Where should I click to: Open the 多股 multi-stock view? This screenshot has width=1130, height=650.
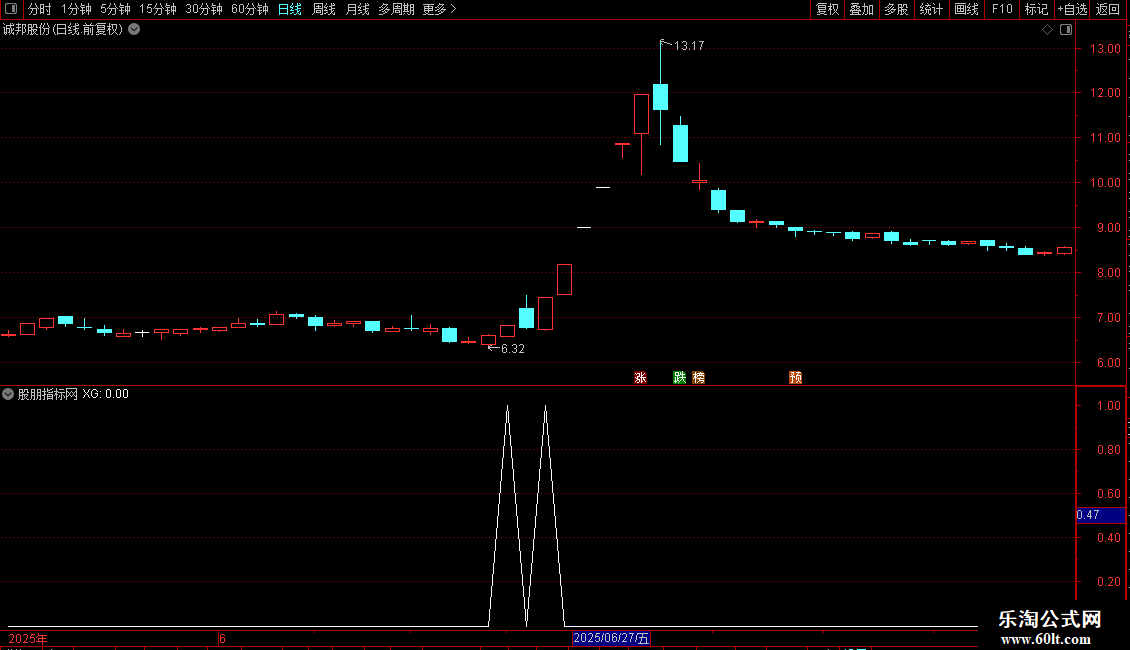coord(896,9)
